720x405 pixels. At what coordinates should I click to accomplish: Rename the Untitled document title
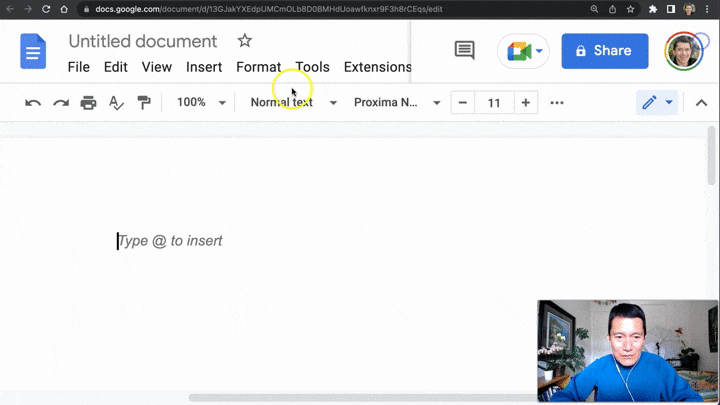click(x=143, y=41)
